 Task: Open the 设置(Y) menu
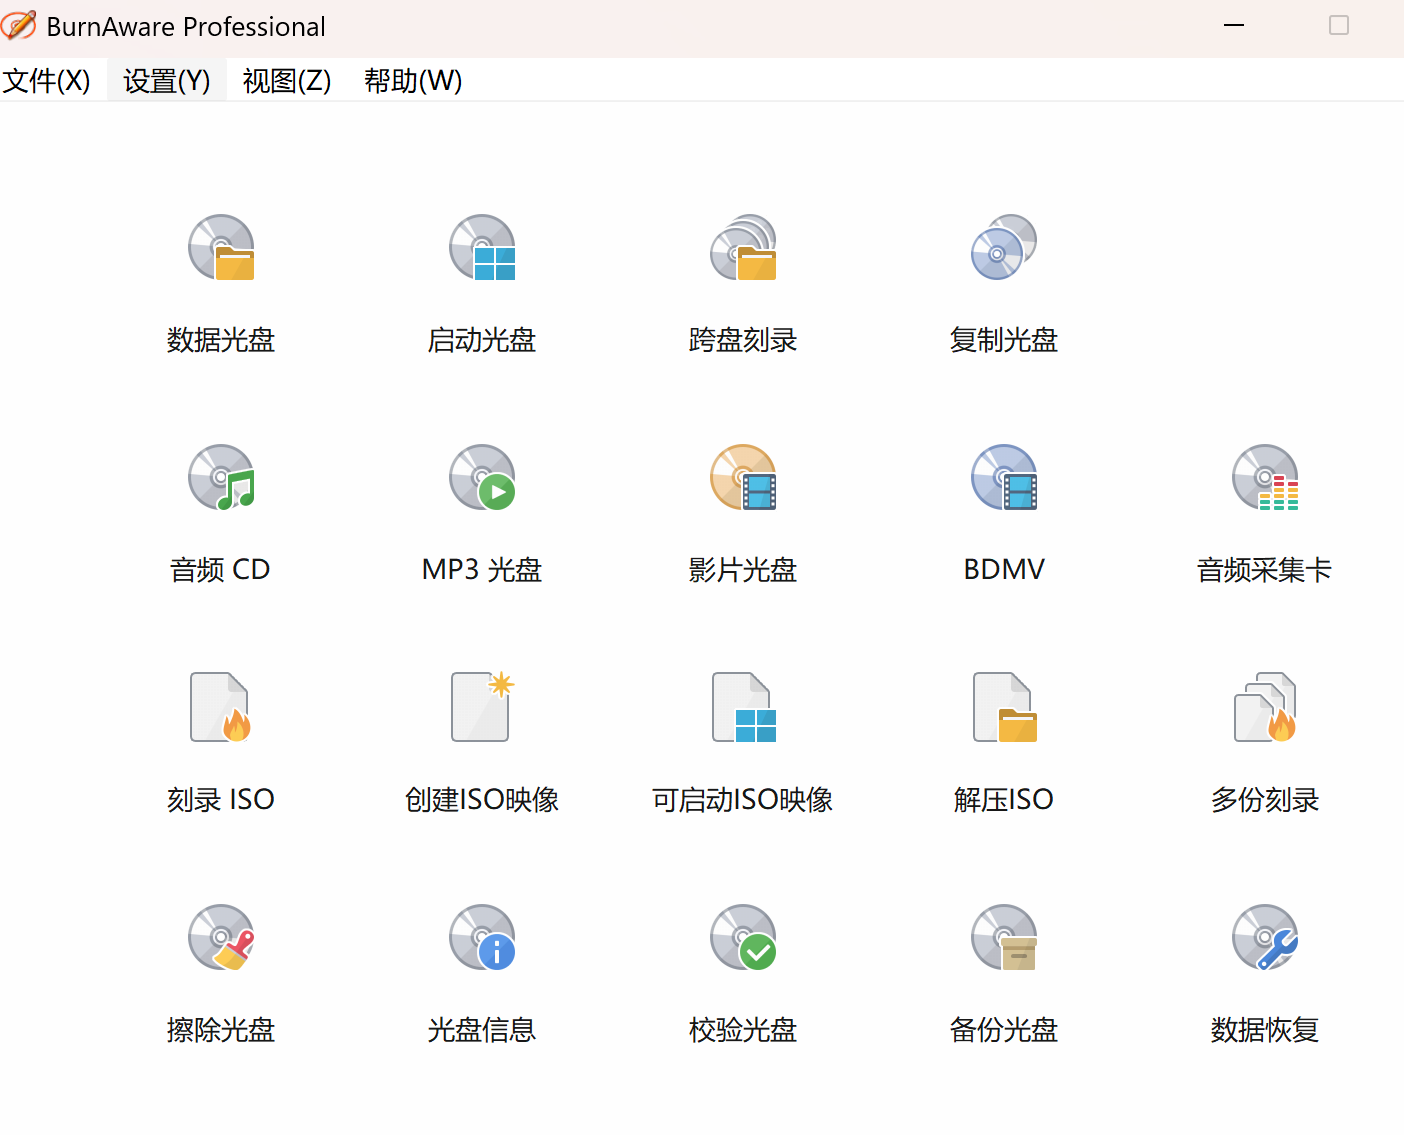point(167,80)
